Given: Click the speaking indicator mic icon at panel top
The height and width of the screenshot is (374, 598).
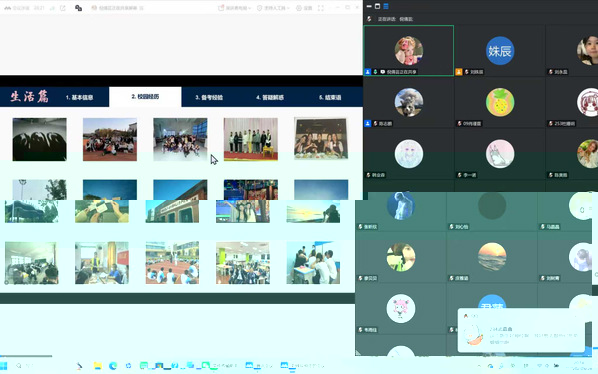Looking at the screenshot, I should coord(369,19).
